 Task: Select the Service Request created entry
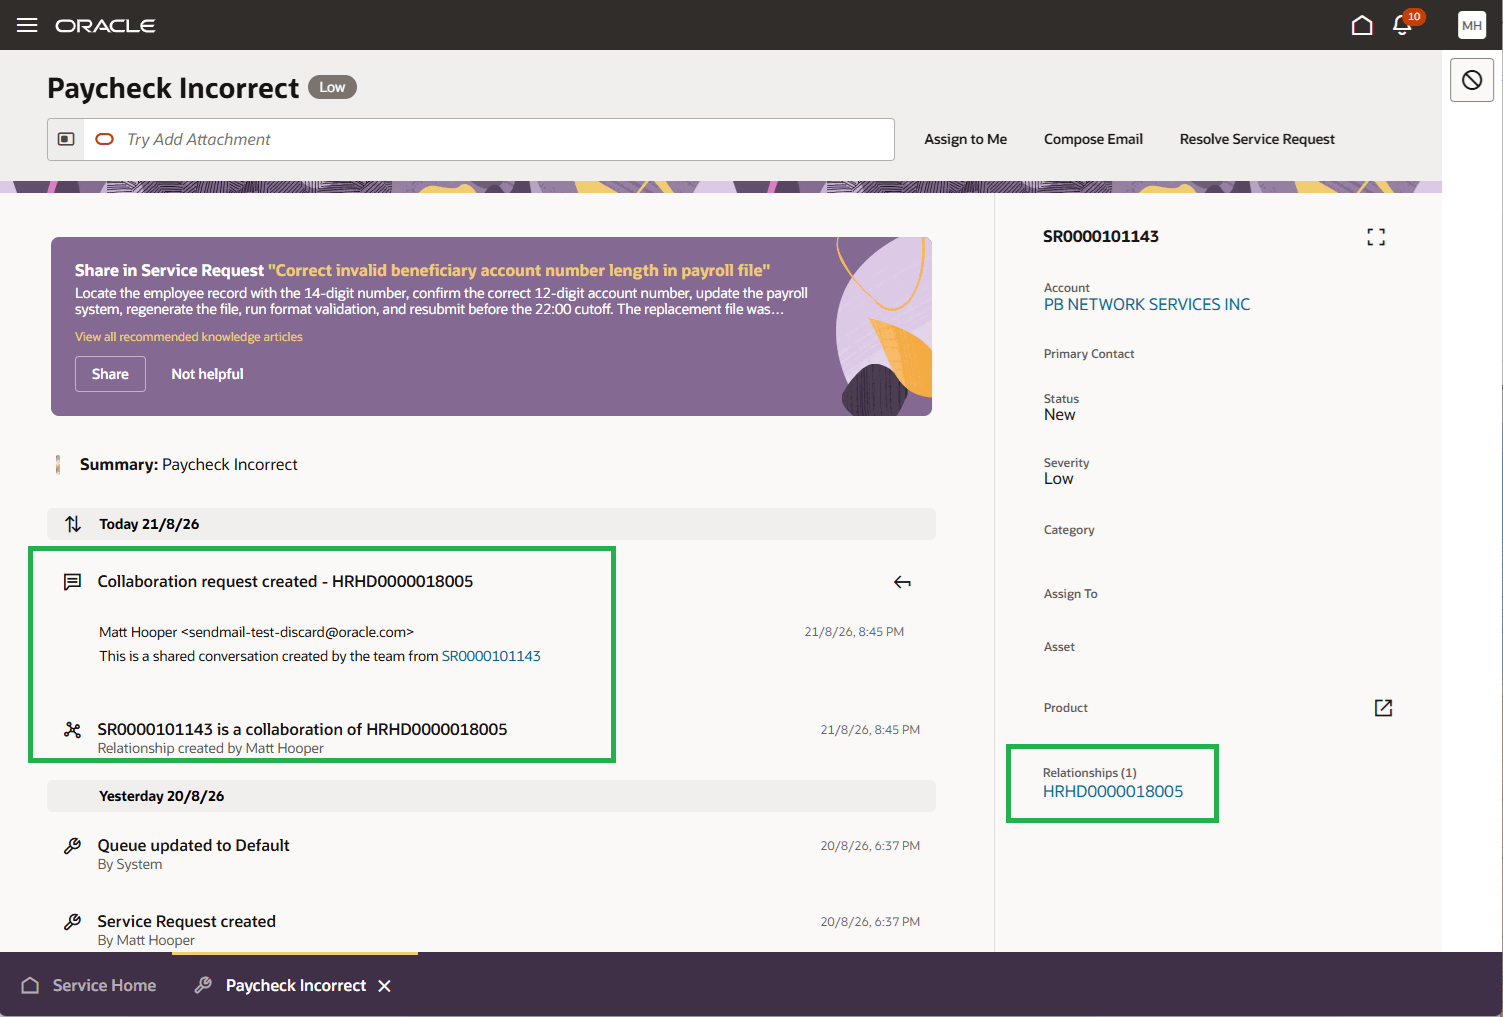[x=186, y=922]
